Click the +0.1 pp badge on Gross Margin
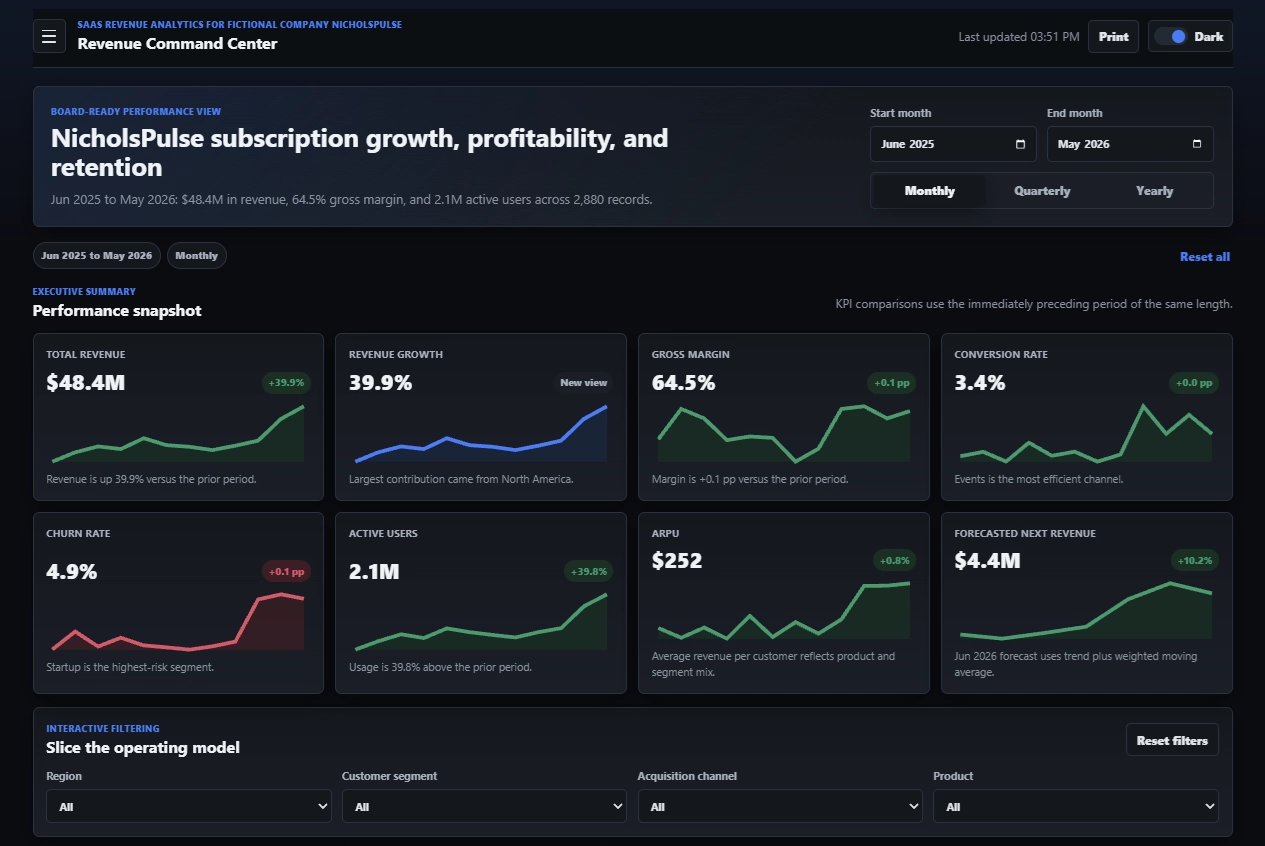Viewport: 1265px width, 846px height. coord(891,382)
